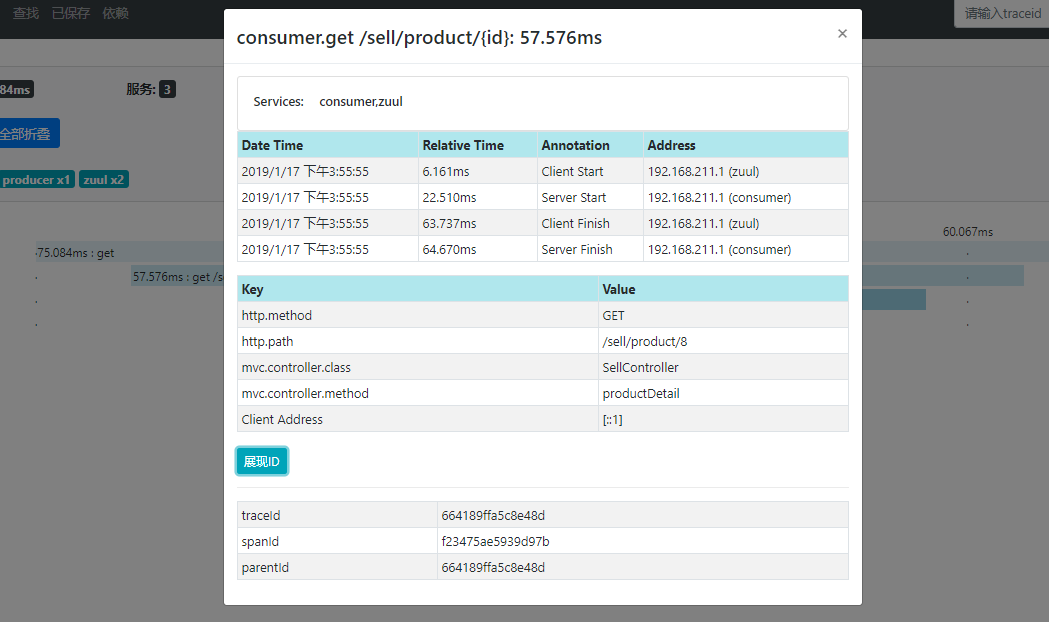Select the 57.576ms get span bar

pyautogui.click(x=175, y=277)
